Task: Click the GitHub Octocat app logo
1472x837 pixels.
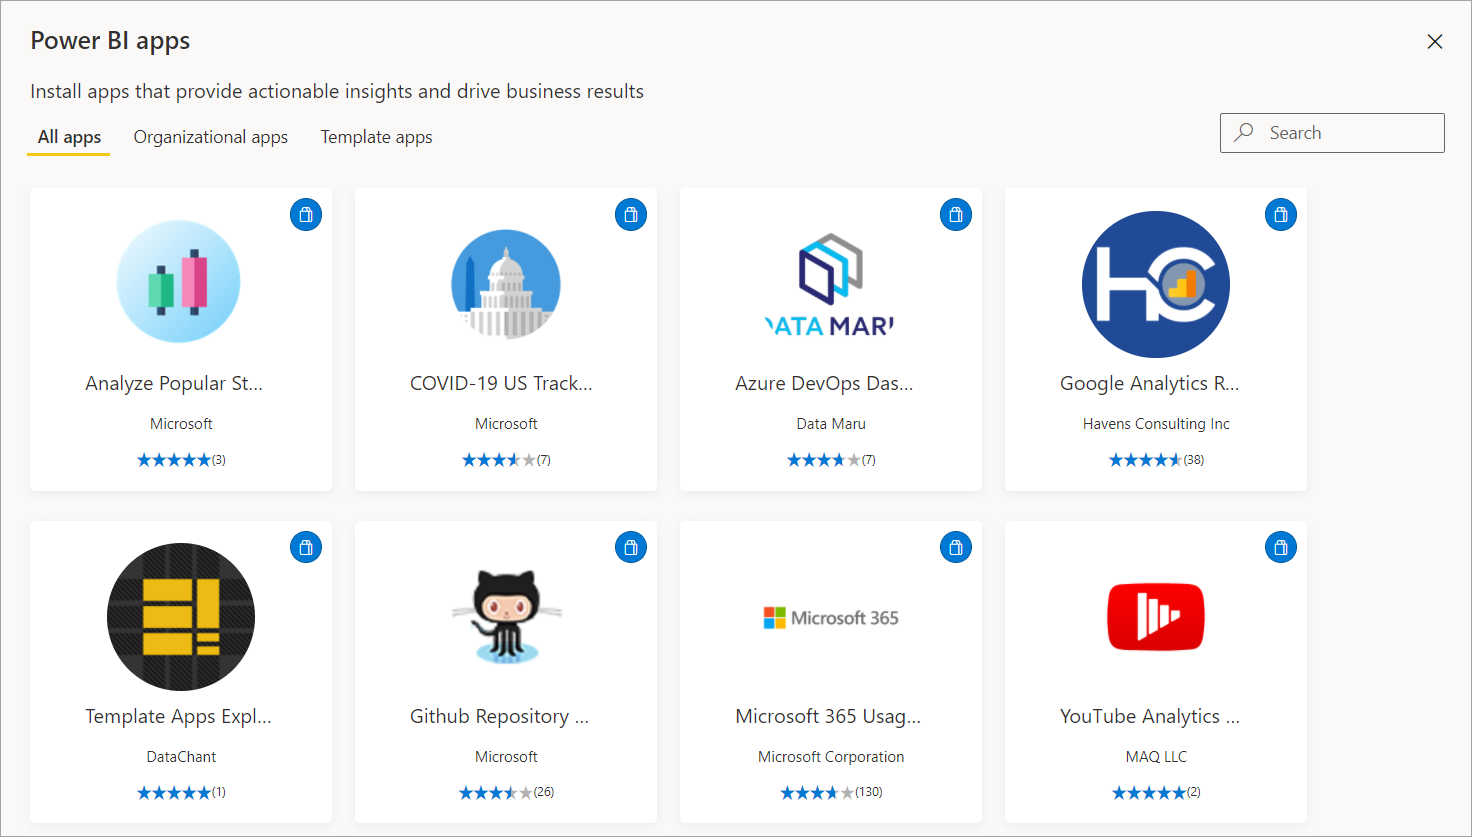Action: (505, 617)
